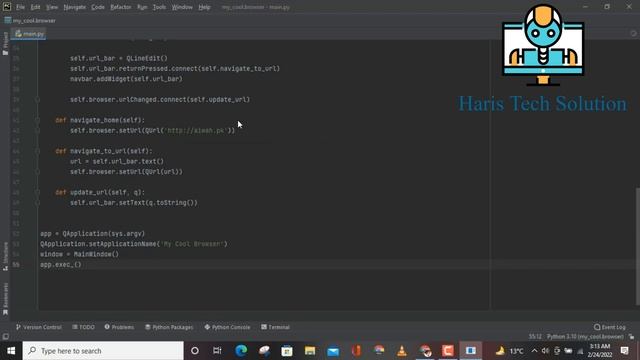Open the Office app from the taskbar

coord(356,351)
